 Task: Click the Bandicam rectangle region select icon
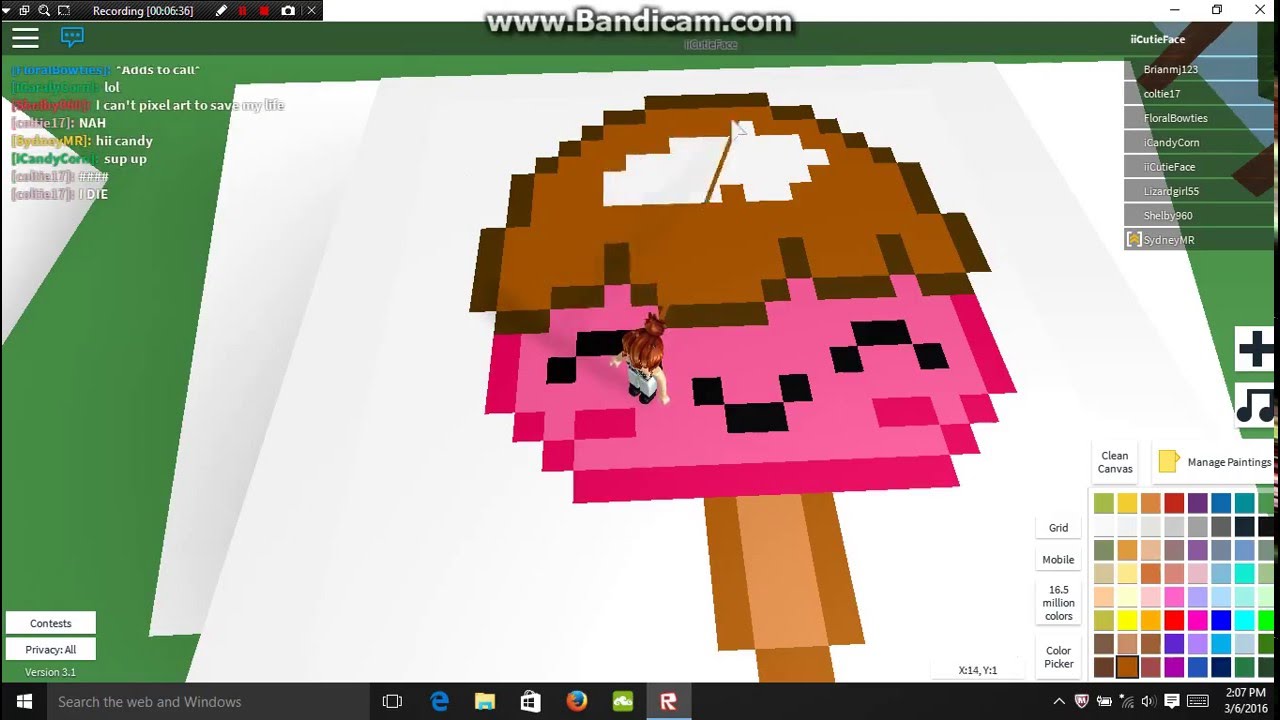click(64, 11)
